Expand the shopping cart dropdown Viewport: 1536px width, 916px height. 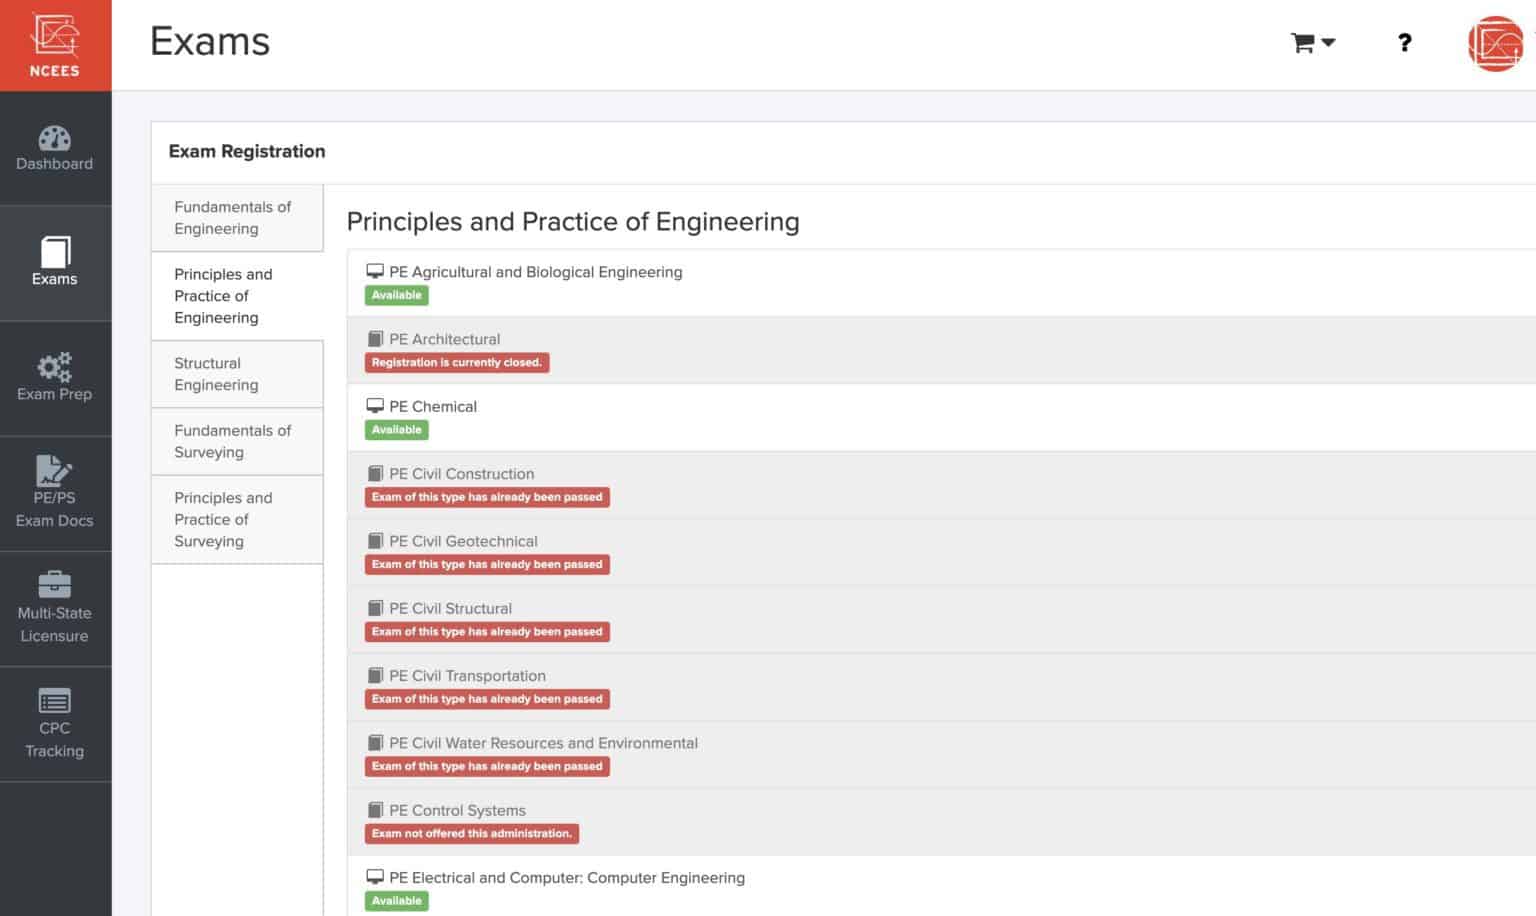1312,42
